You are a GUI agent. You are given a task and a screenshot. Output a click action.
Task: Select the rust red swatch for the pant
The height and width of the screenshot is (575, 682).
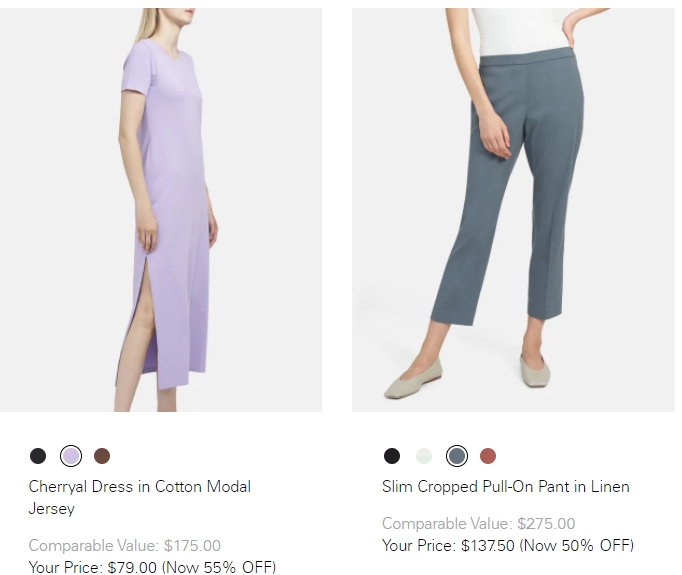(488, 456)
